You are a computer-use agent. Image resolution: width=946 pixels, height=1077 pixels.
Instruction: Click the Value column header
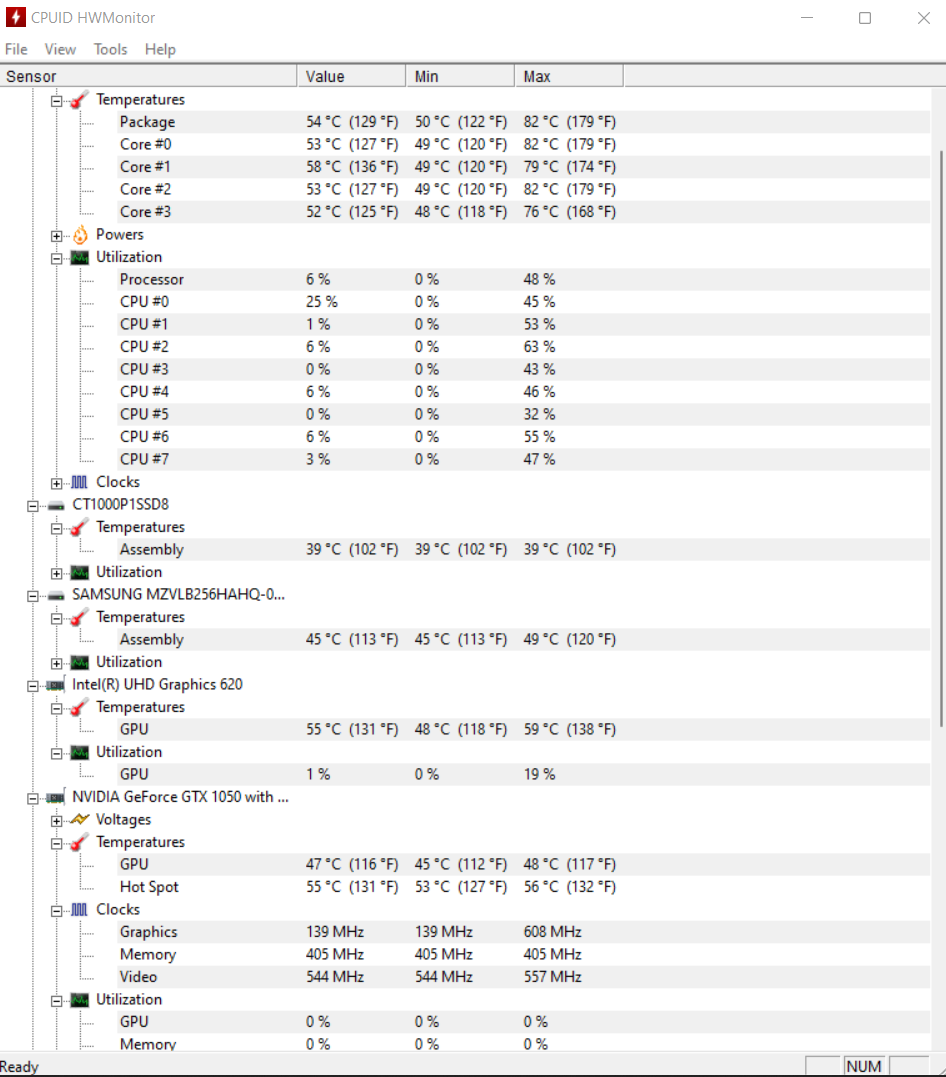(352, 76)
